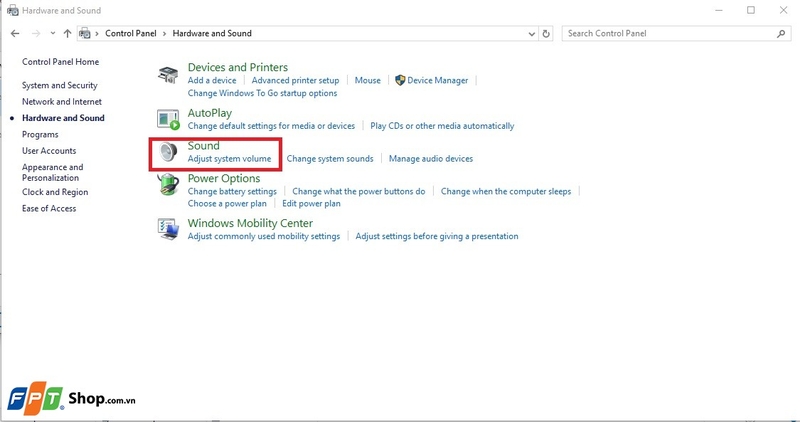Change default settings for media or devices

(271, 126)
